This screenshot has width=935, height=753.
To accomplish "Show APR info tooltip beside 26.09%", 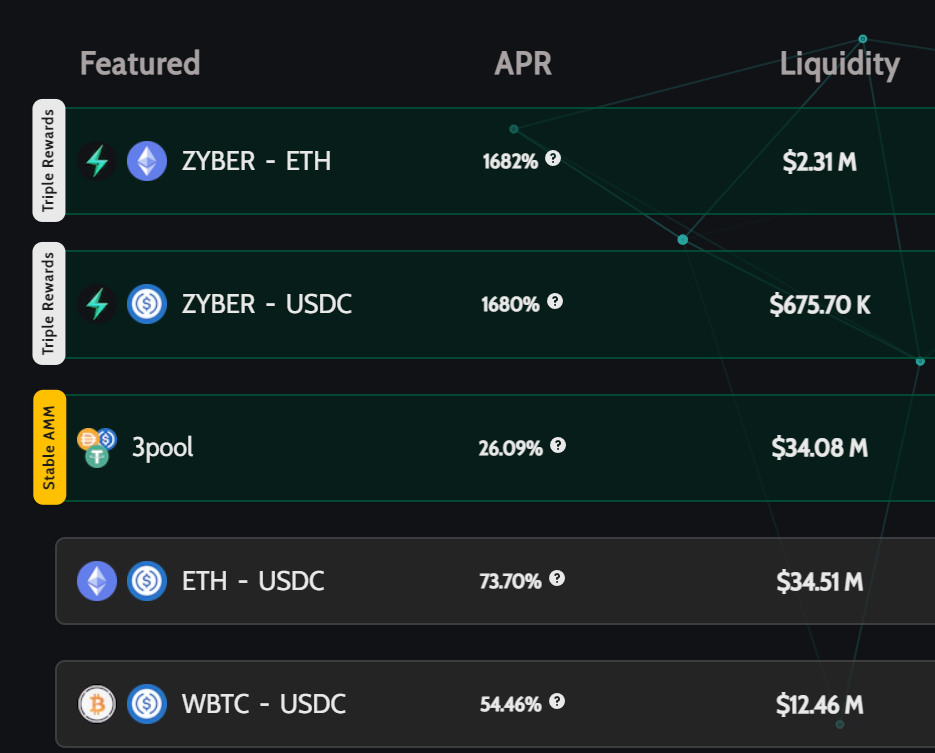I will [558, 445].
